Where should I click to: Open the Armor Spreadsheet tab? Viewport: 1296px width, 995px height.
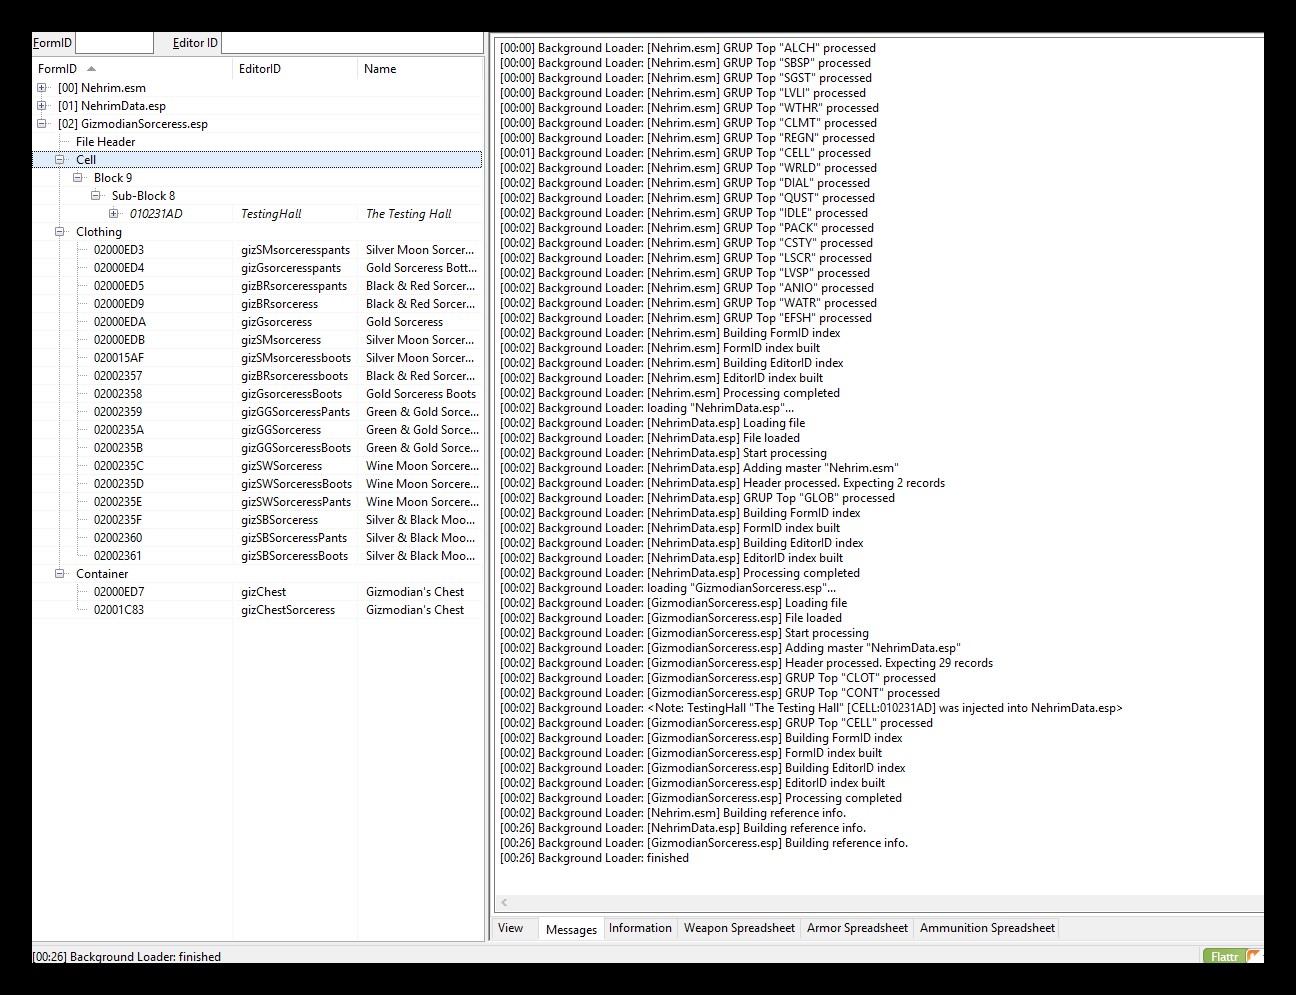pyautogui.click(x=857, y=928)
